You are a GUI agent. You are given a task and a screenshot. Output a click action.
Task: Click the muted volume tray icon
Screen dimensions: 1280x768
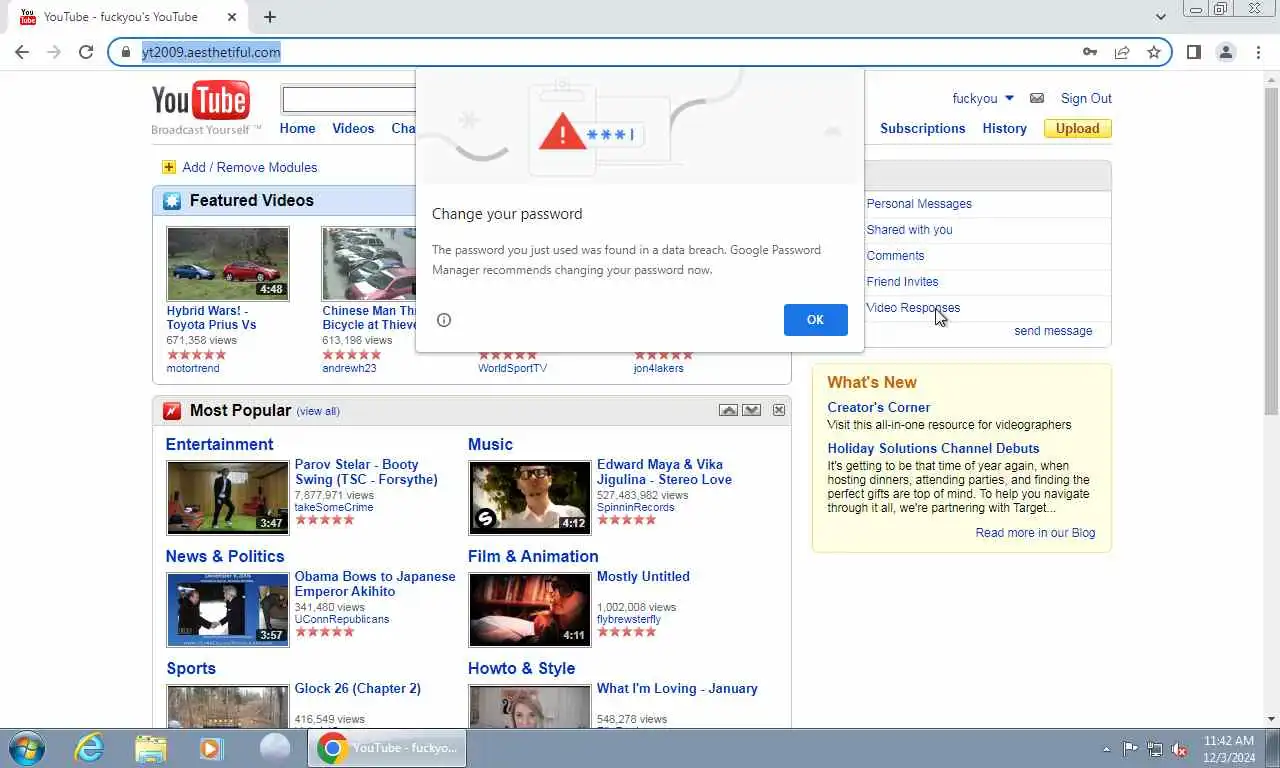(1179, 749)
